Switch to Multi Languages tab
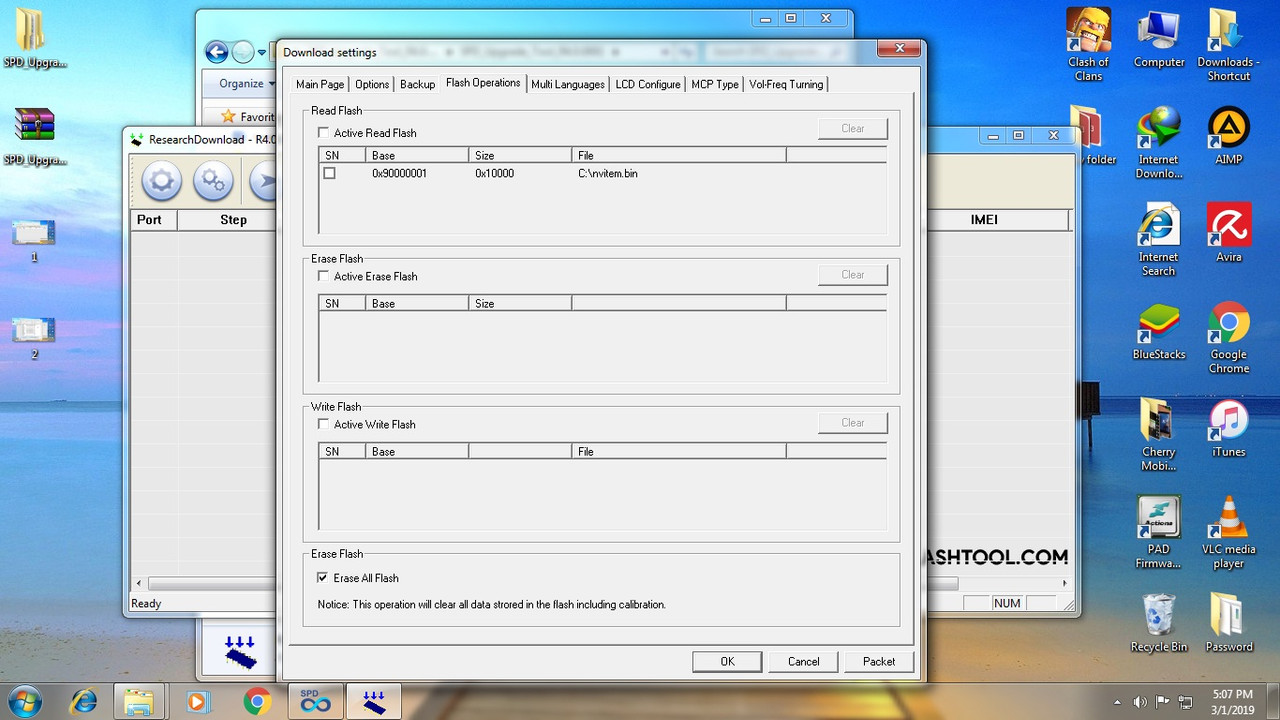1280x720 pixels. (568, 84)
